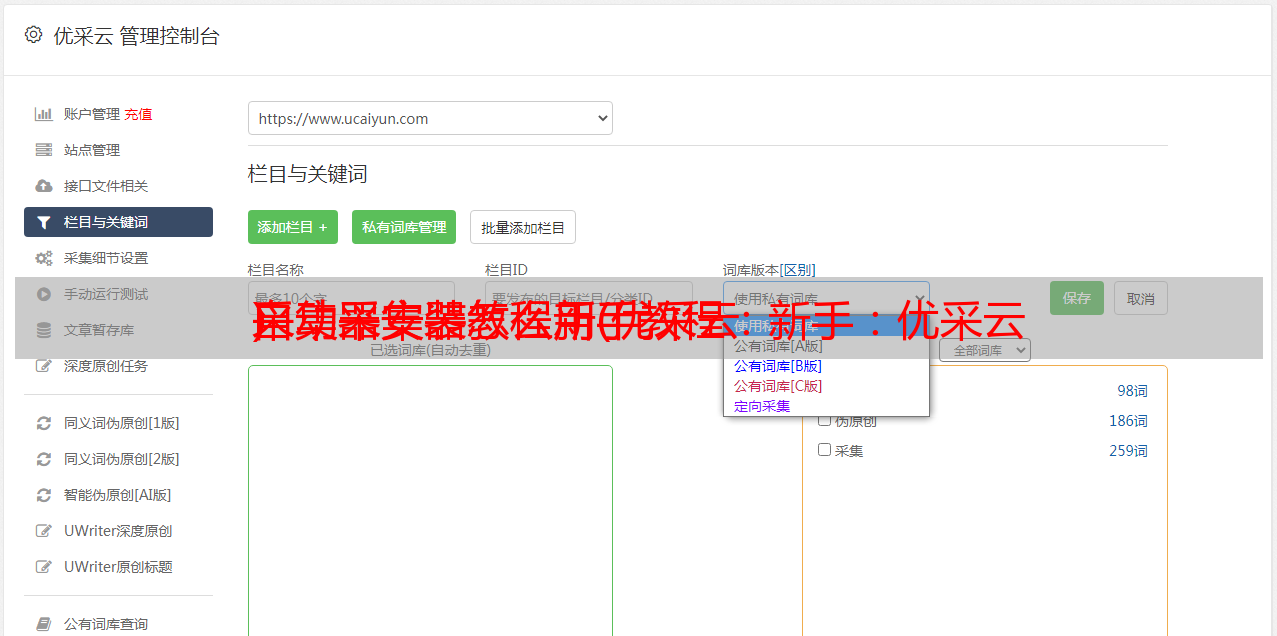Open the [区别] link
The width and height of the screenshot is (1277, 636).
[798, 270]
